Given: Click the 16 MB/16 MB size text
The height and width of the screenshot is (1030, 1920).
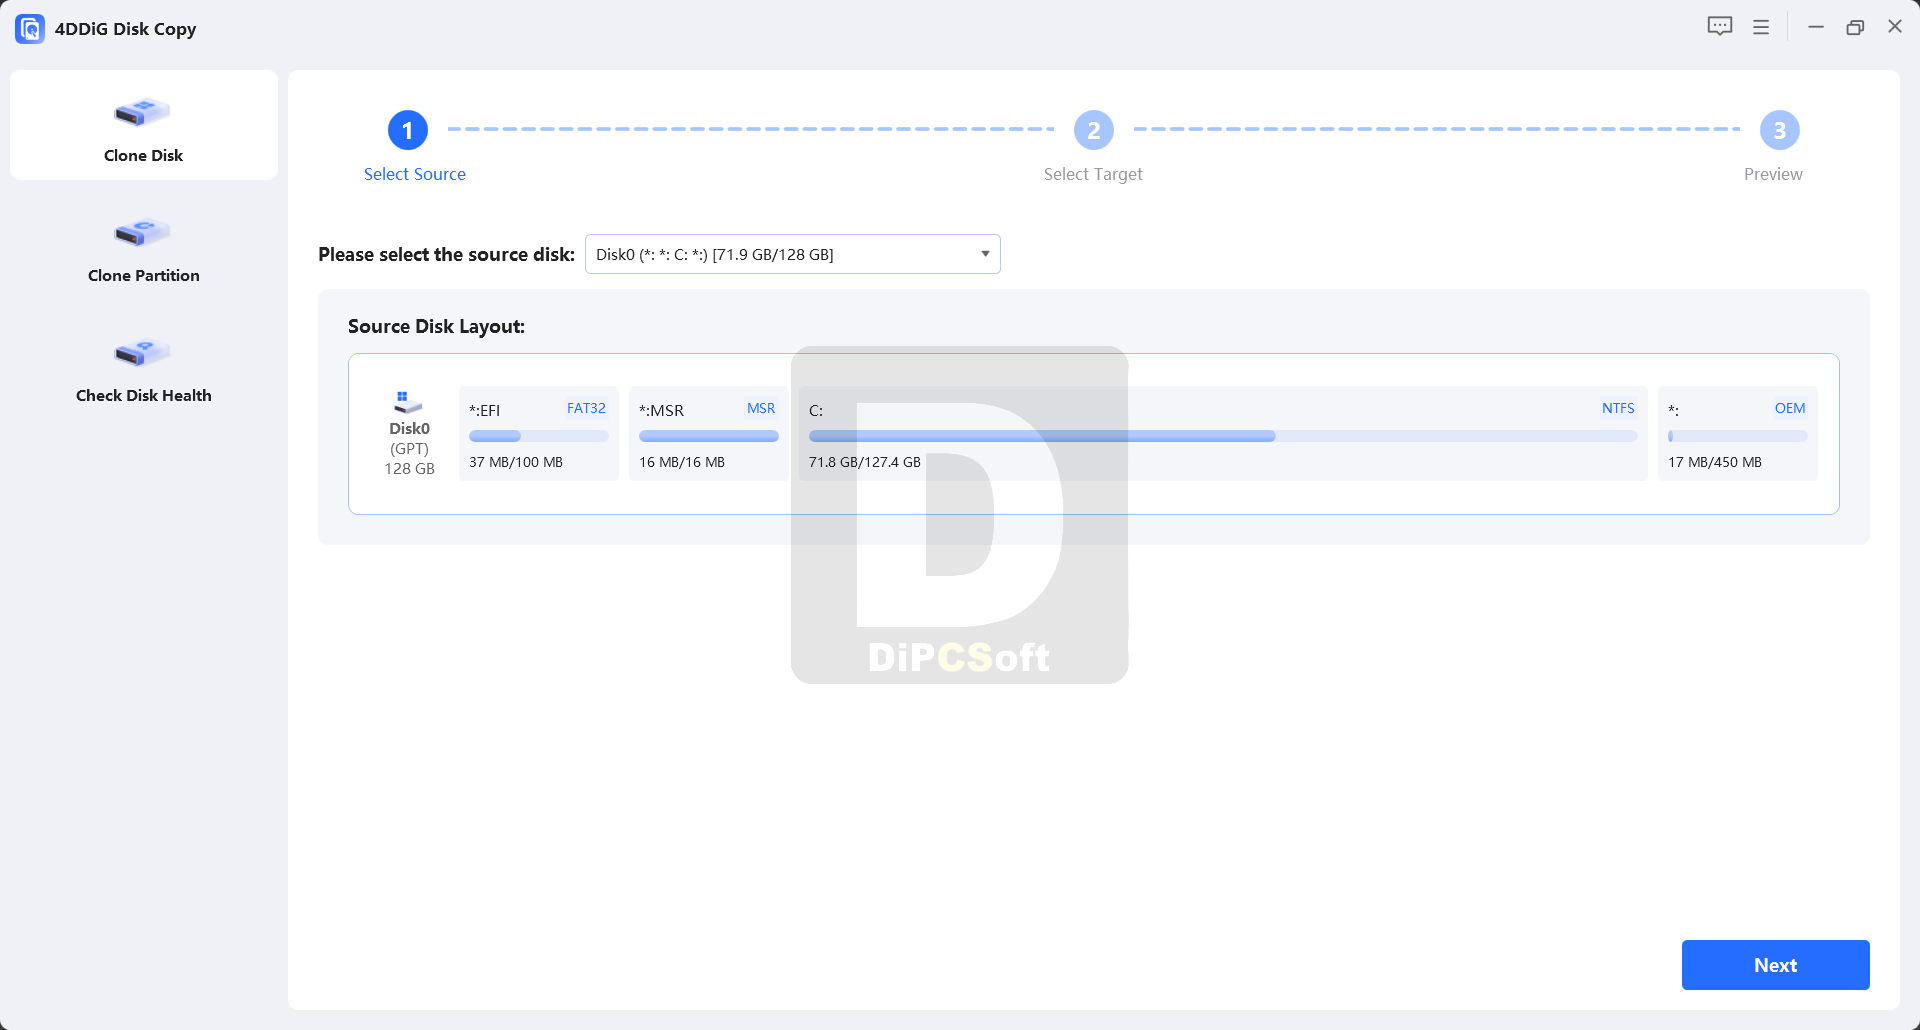Looking at the screenshot, I should pyautogui.click(x=682, y=462).
